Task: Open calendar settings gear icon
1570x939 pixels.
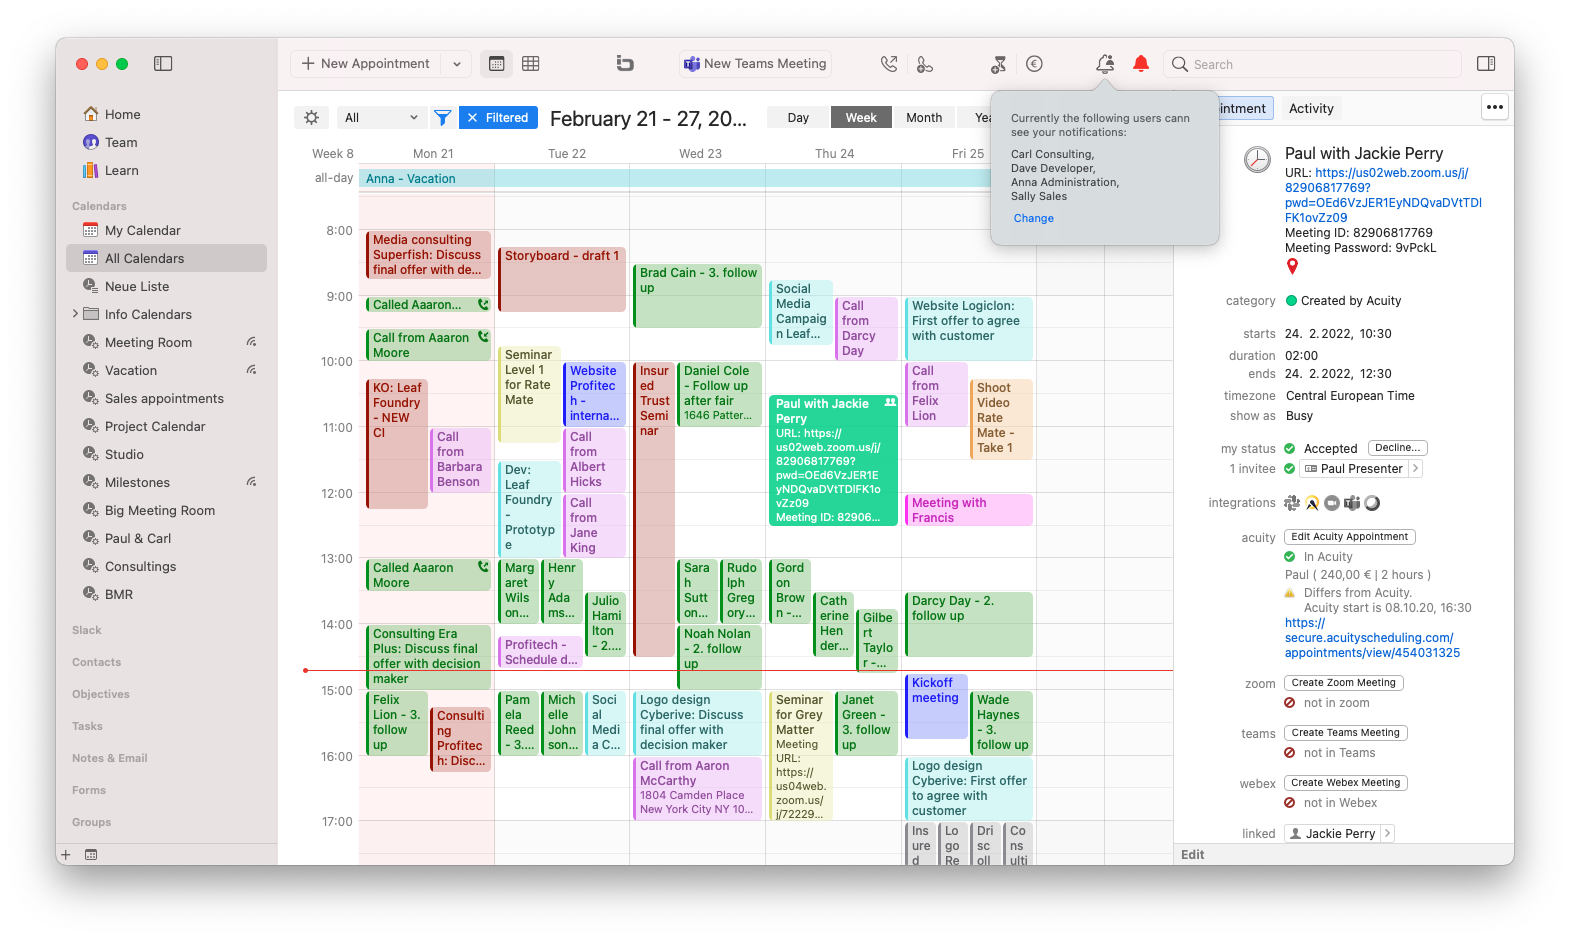Action: (312, 118)
